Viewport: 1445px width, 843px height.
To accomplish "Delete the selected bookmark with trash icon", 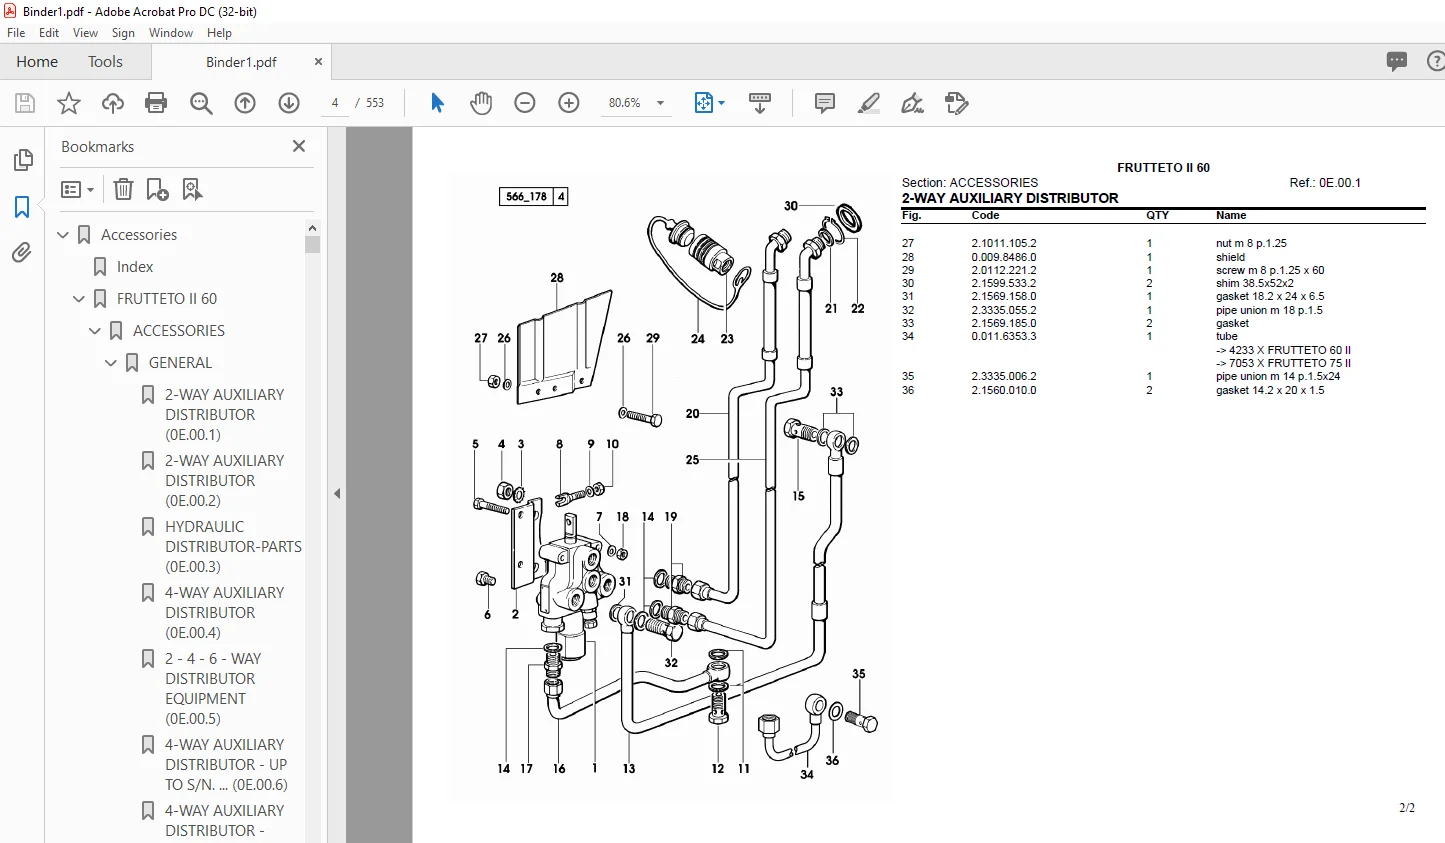I will pos(123,189).
